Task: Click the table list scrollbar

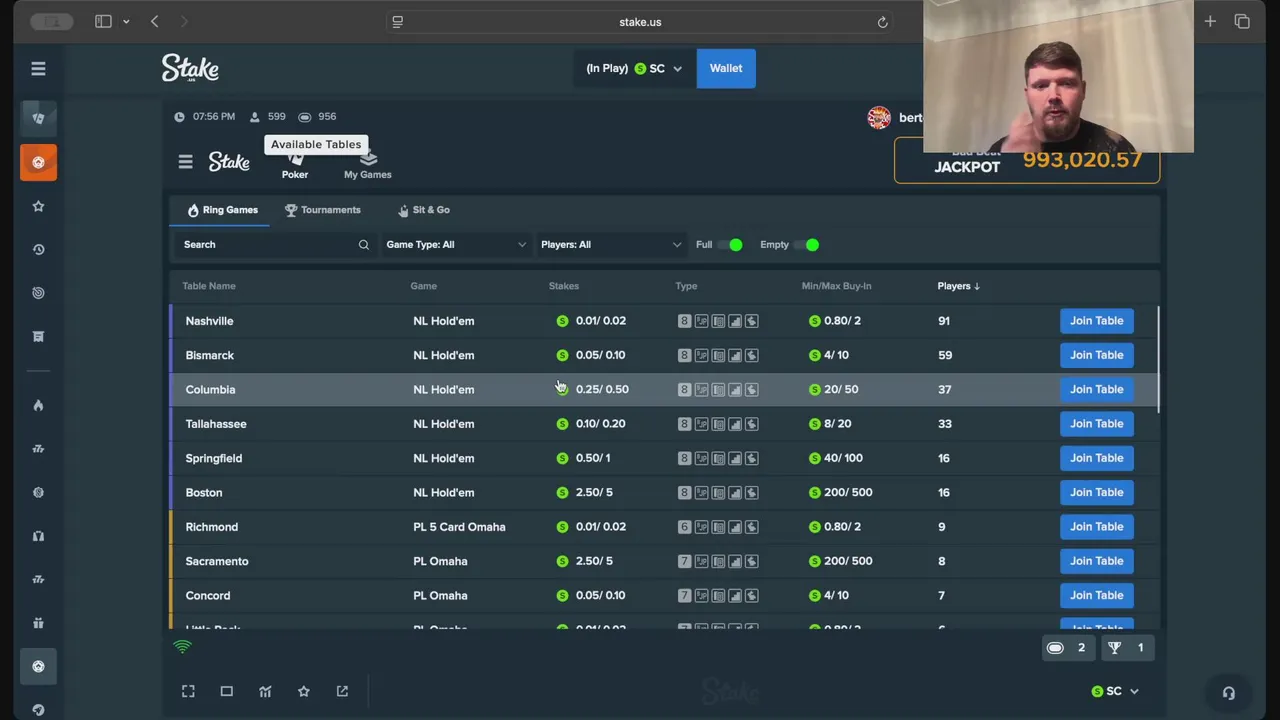Action: (x=1157, y=358)
